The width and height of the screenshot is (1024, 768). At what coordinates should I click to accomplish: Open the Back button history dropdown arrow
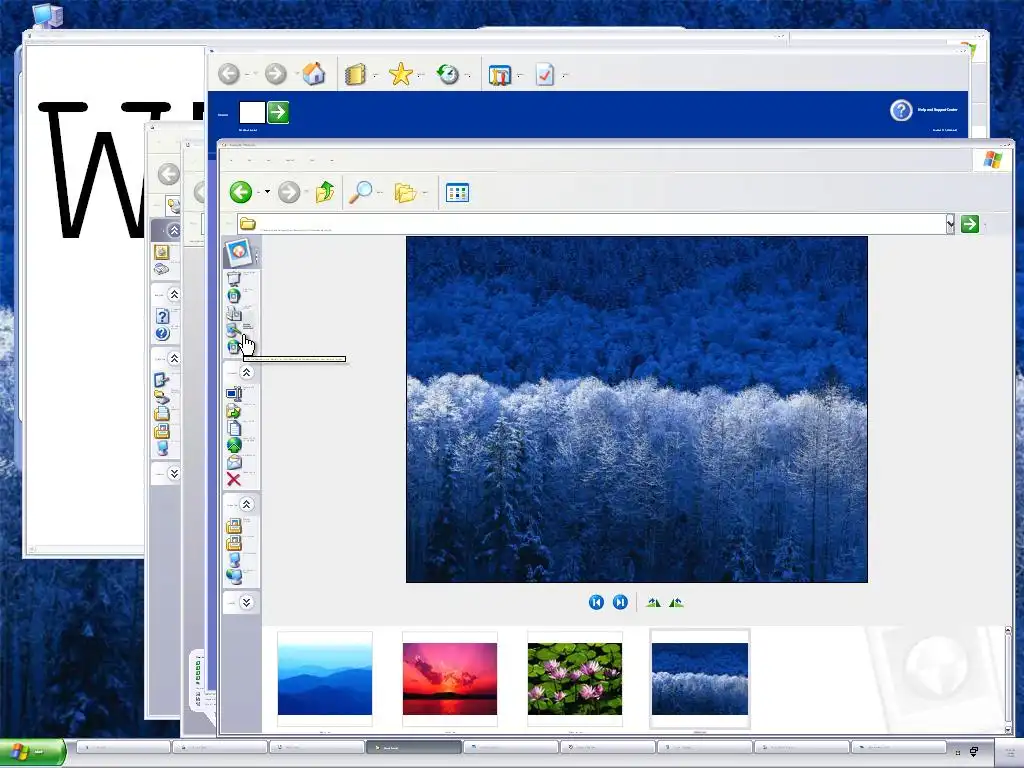[266, 192]
